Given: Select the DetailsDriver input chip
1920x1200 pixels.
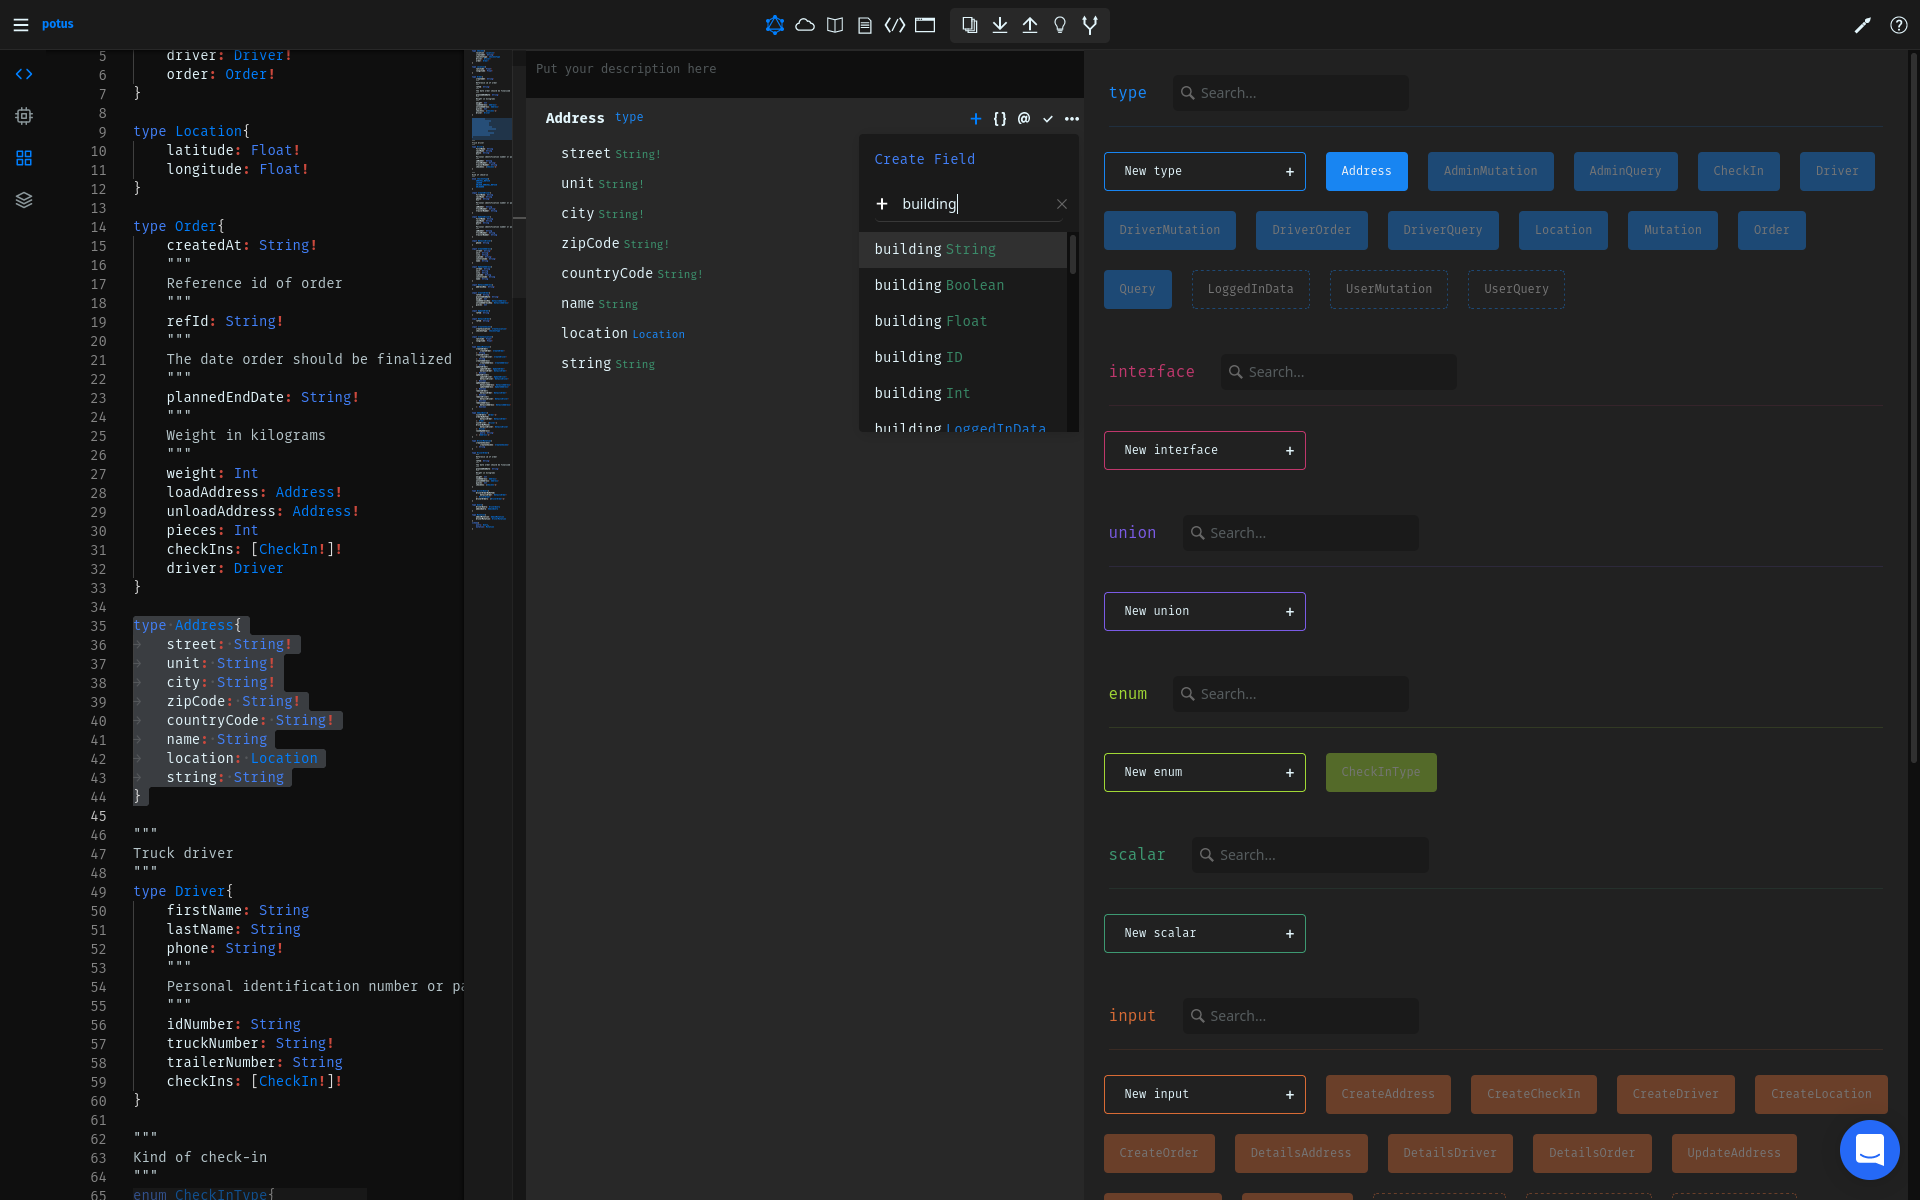Looking at the screenshot, I should [x=1450, y=1153].
